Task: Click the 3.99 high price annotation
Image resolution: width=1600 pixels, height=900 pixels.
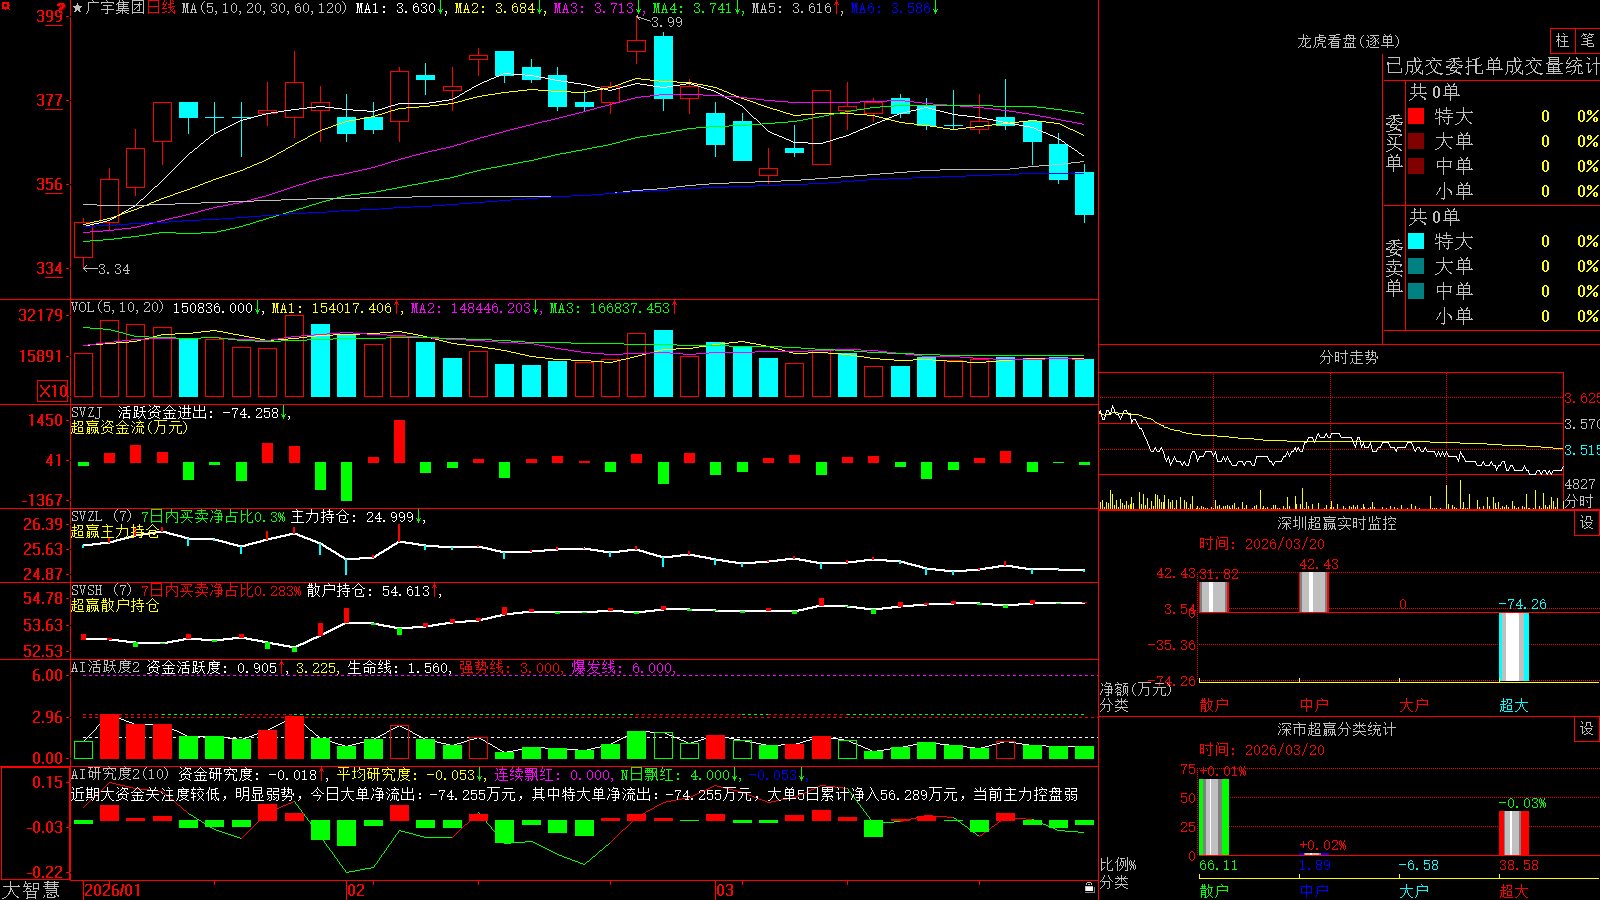Action: point(666,22)
